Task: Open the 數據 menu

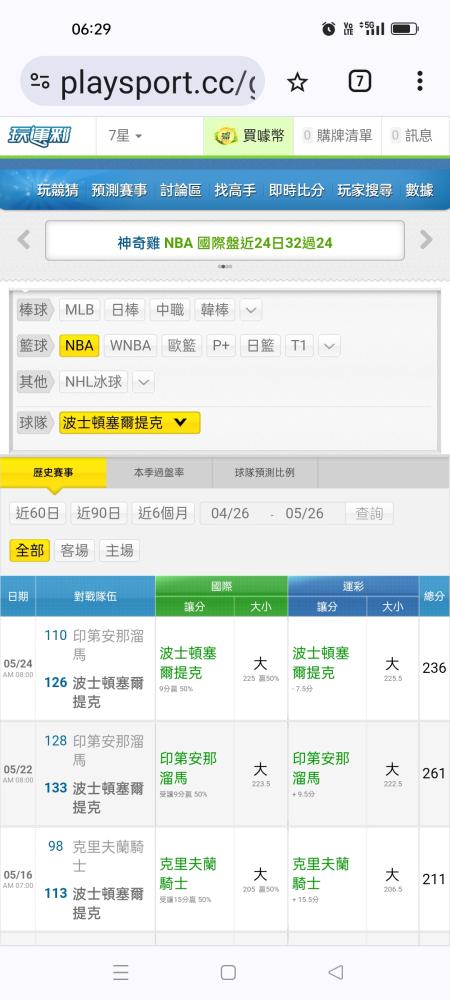Action: pyautogui.click(x=419, y=190)
